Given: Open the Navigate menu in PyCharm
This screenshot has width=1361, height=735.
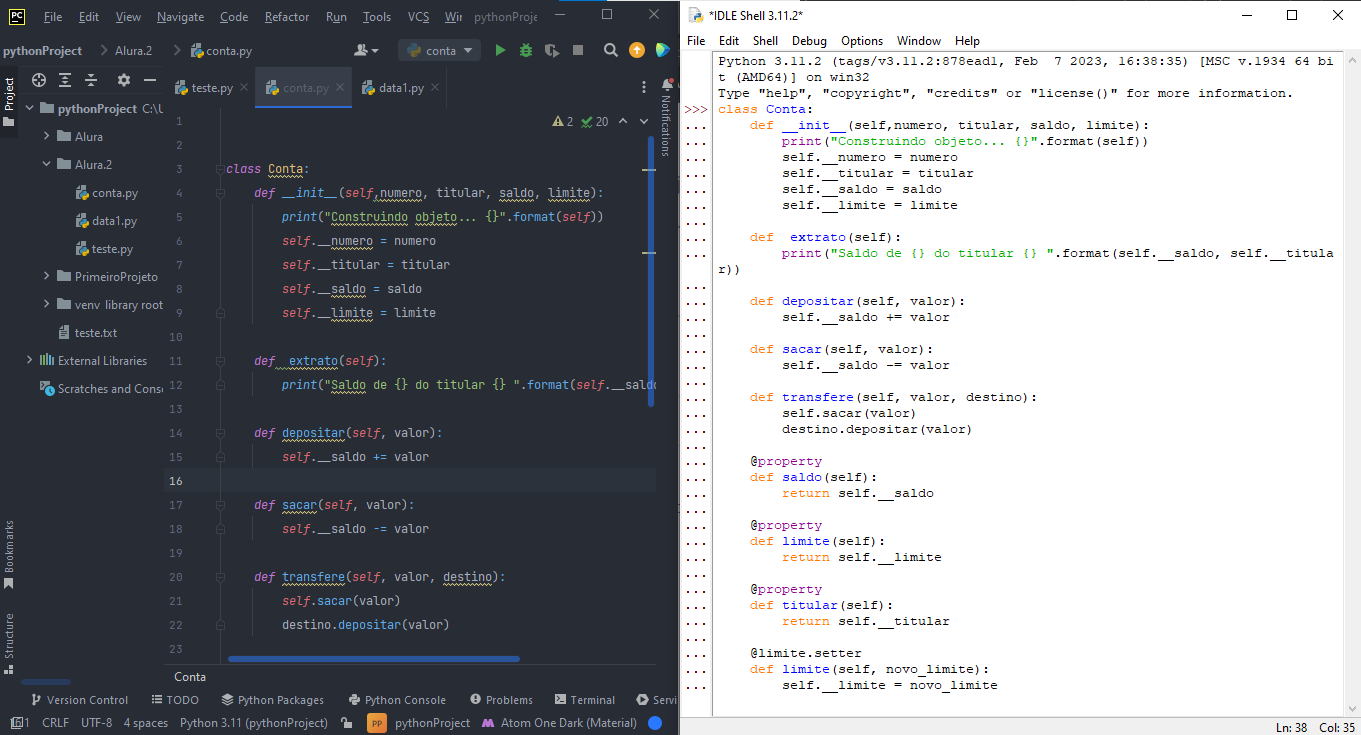Looking at the screenshot, I should pos(180,17).
